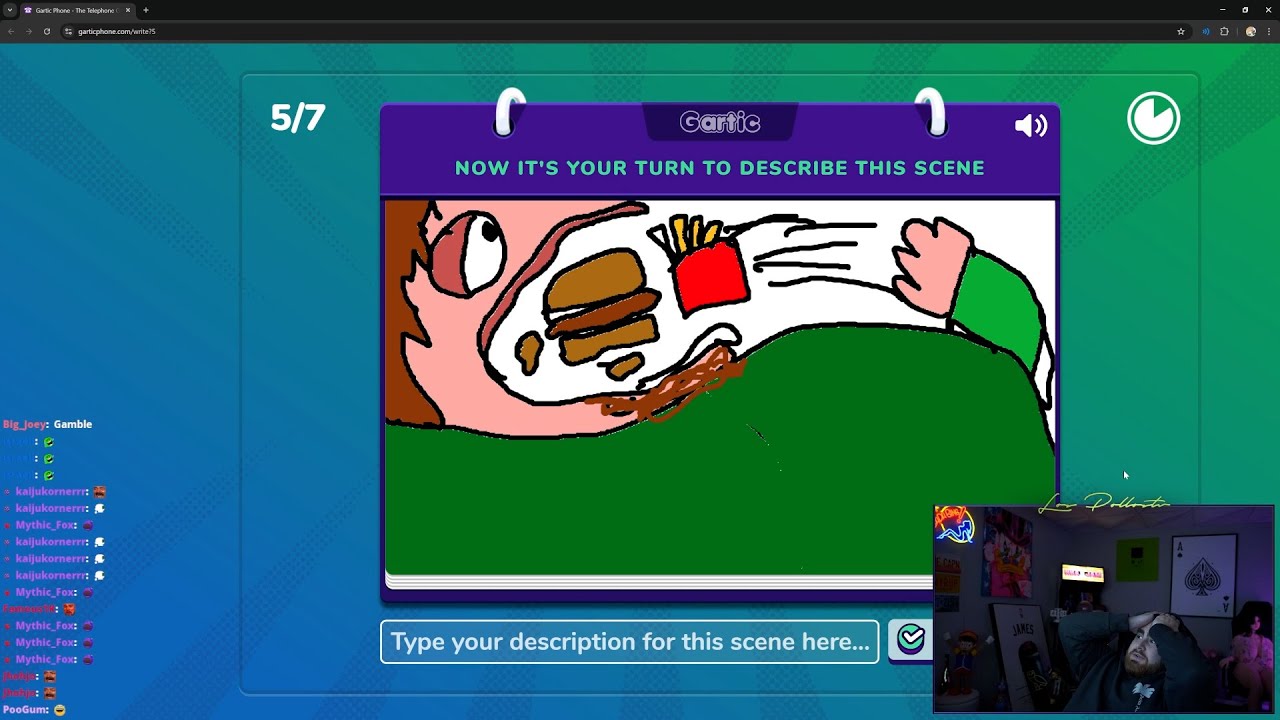
Task: Click the 5/7 round counter
Action: coord(298,118)
